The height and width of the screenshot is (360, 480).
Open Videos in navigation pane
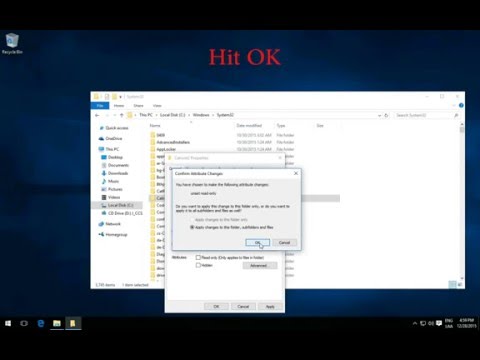point(114,197)
